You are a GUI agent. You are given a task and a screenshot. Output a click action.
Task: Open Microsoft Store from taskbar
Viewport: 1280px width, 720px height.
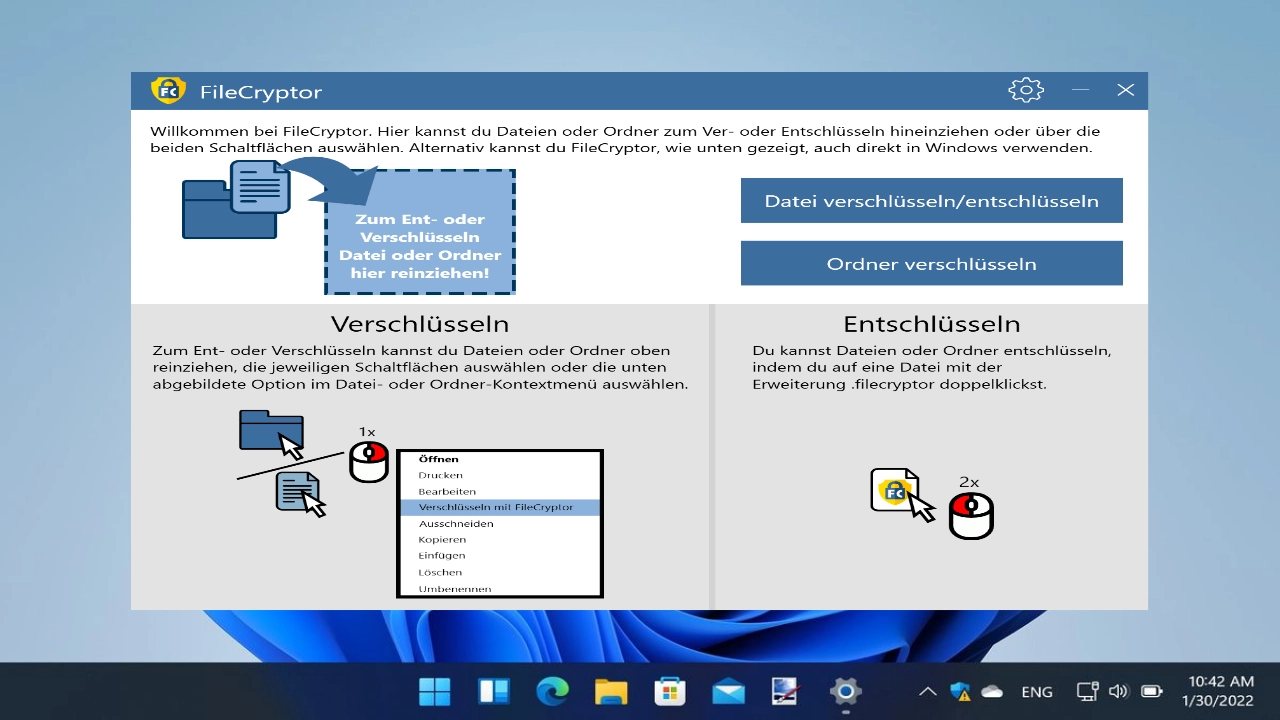pyautogui.click(x=669, y=691)
